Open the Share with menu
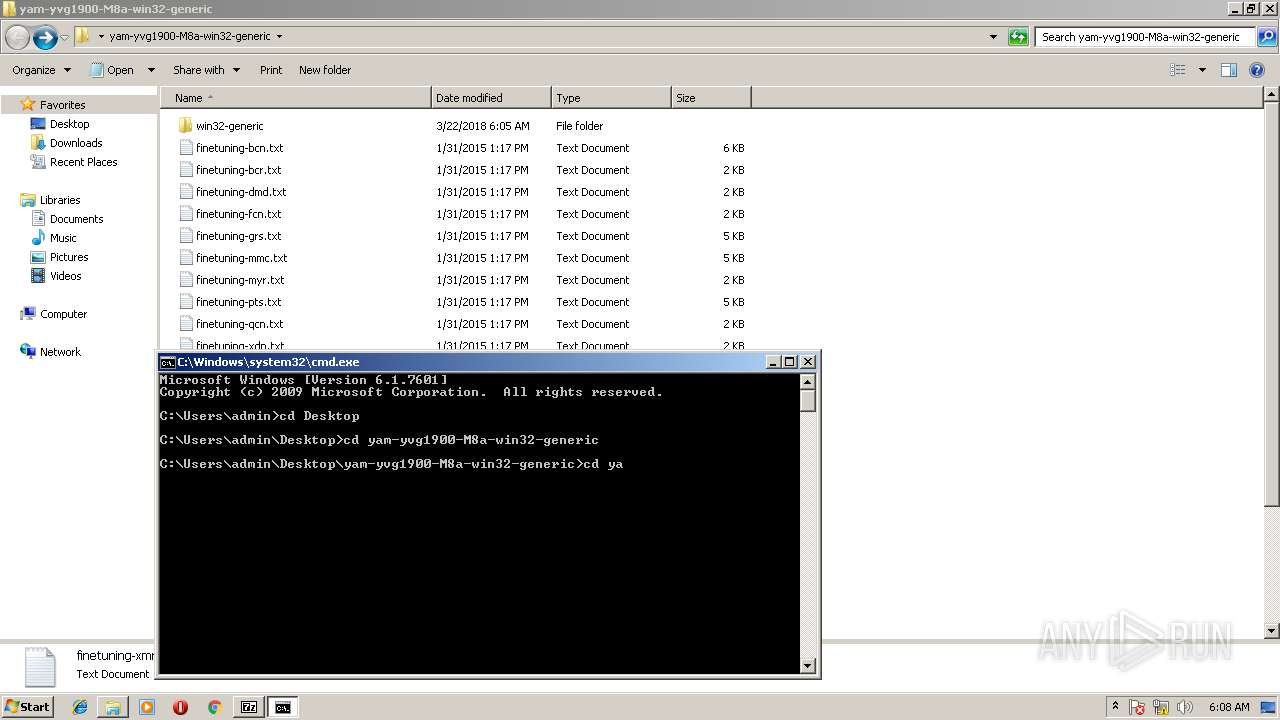 [x=206, y=70]
